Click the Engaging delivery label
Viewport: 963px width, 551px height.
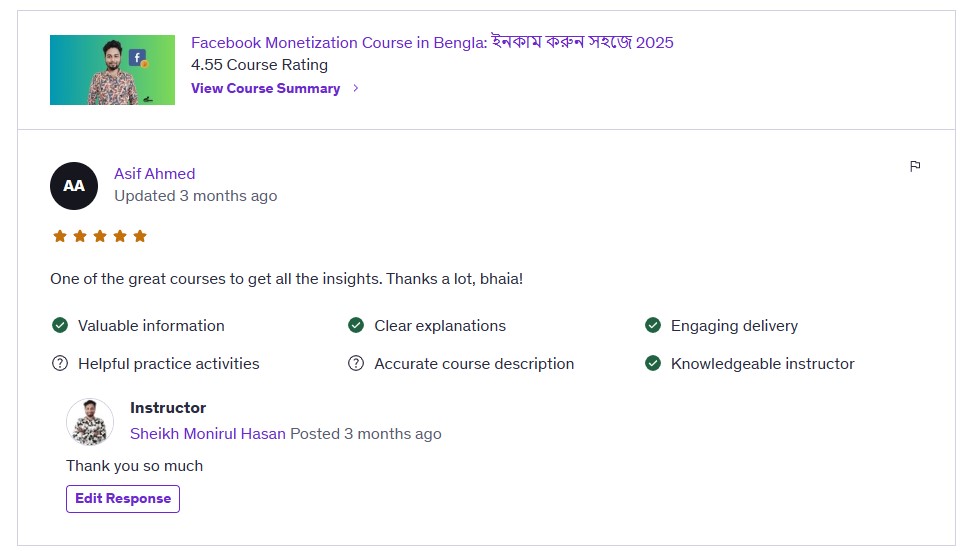[x=734, y=326]
